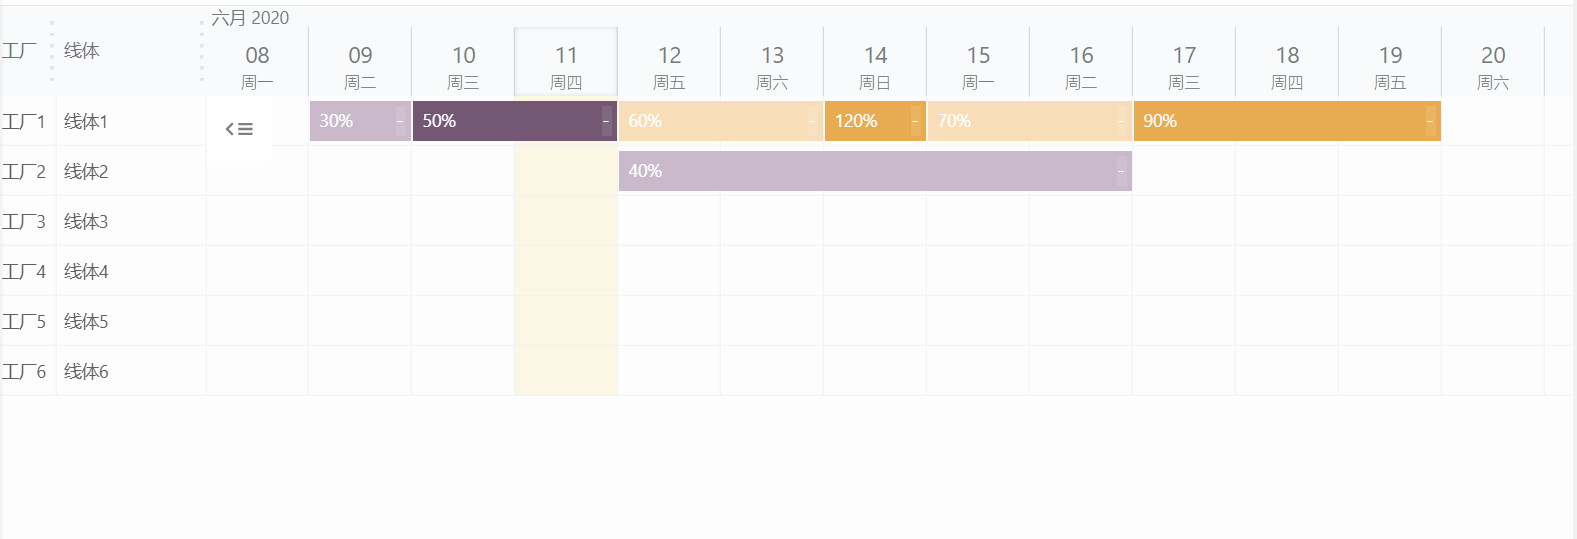1577x539 pixels.
Task: Click the handle icon on 120% bar
Action: coord(915,121)
